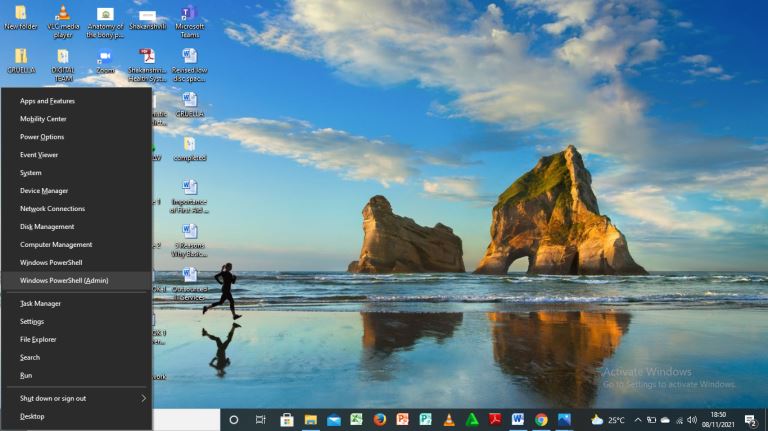The width and height of the screenshot is (768, 431).
Task: Open Task Manager from the menu
Action: [x=76, y=303]
